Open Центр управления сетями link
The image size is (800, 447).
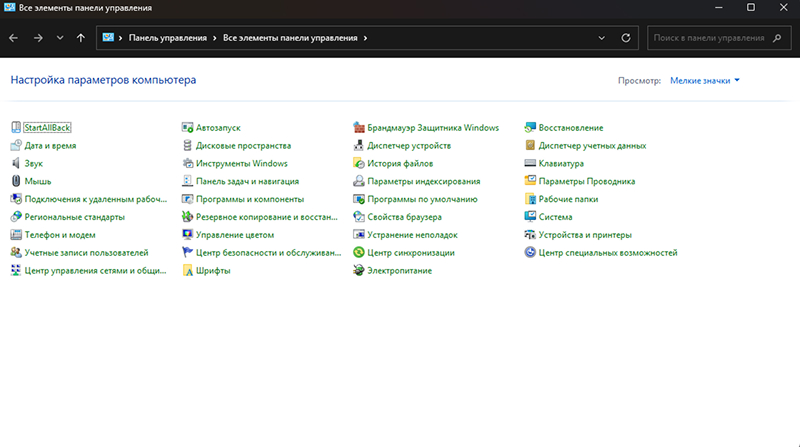pyautogui.click(x=95, y=270)
